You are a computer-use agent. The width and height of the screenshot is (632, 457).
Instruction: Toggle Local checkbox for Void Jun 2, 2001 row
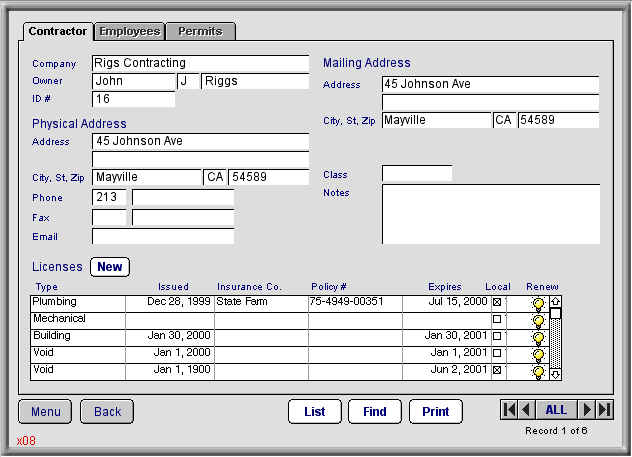(x=497, y=370)
